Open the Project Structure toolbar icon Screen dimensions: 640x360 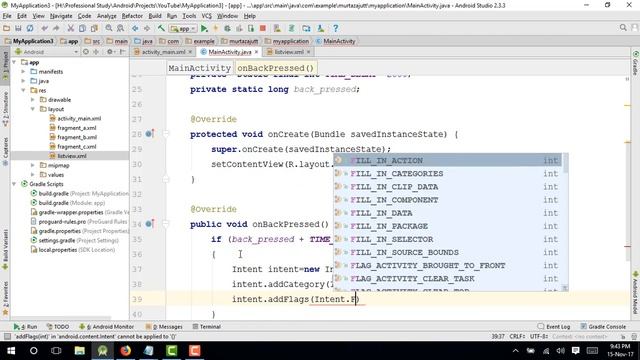coord(306,29)
